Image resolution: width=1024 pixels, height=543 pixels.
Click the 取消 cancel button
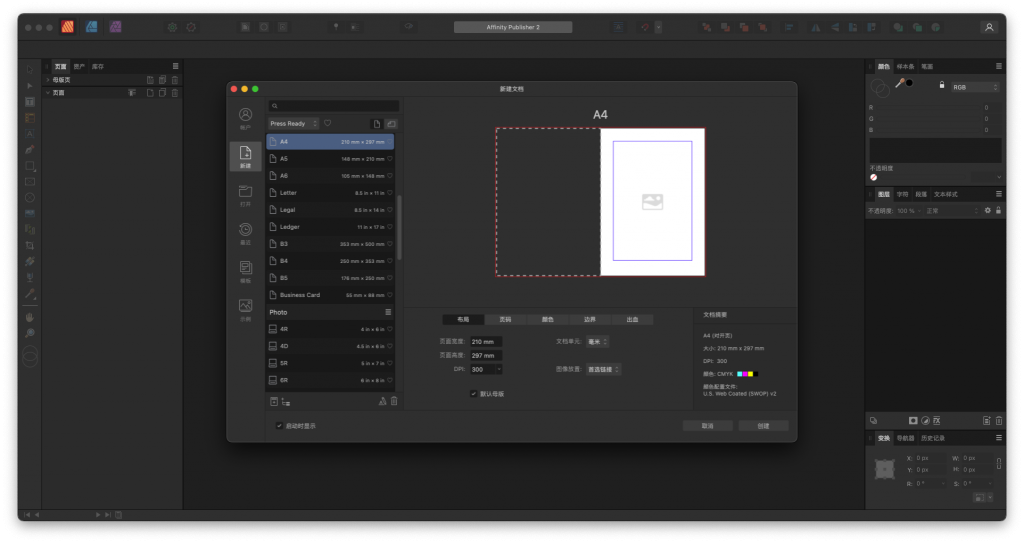(x=707, y=426)
